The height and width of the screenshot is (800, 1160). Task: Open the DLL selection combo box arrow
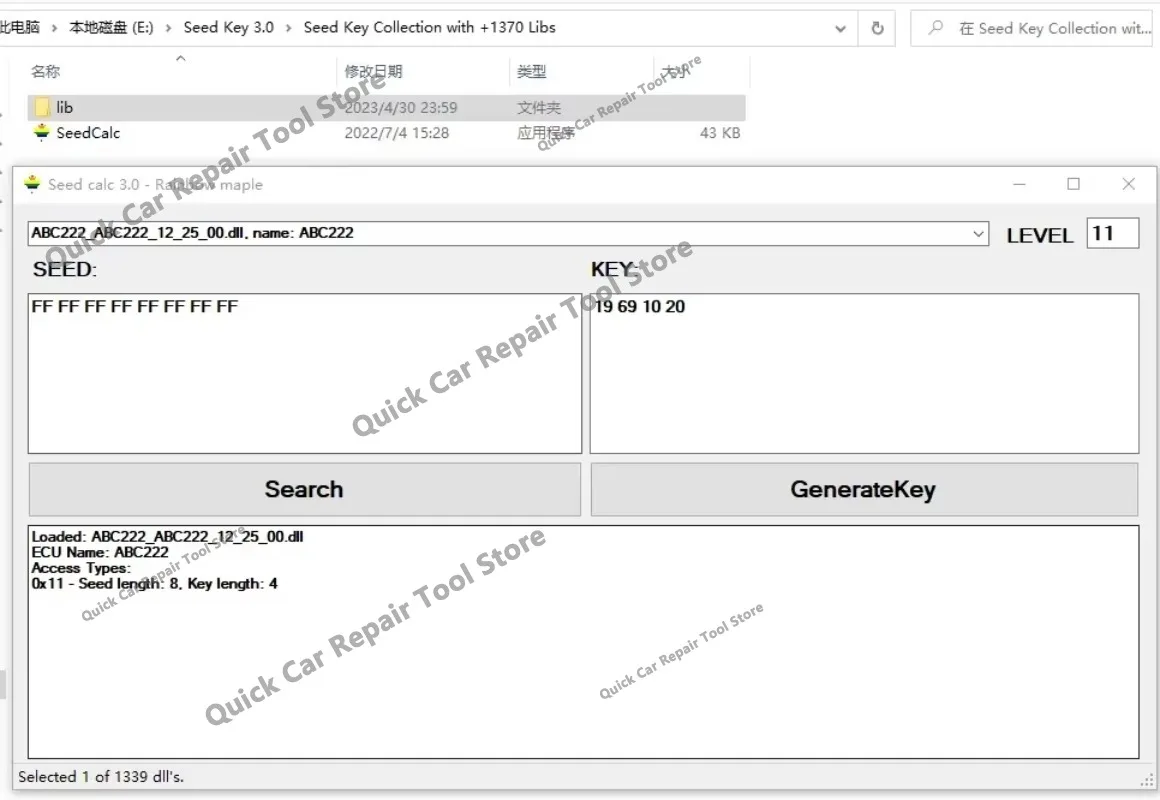[978, 234]
